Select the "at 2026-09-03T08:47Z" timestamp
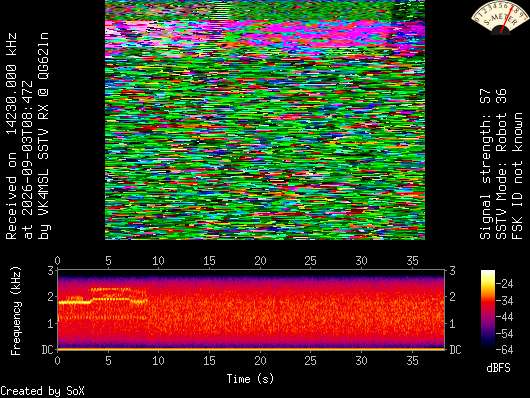Image resolution: width=530 pixels, height=398 pixels. click(28, 160)
